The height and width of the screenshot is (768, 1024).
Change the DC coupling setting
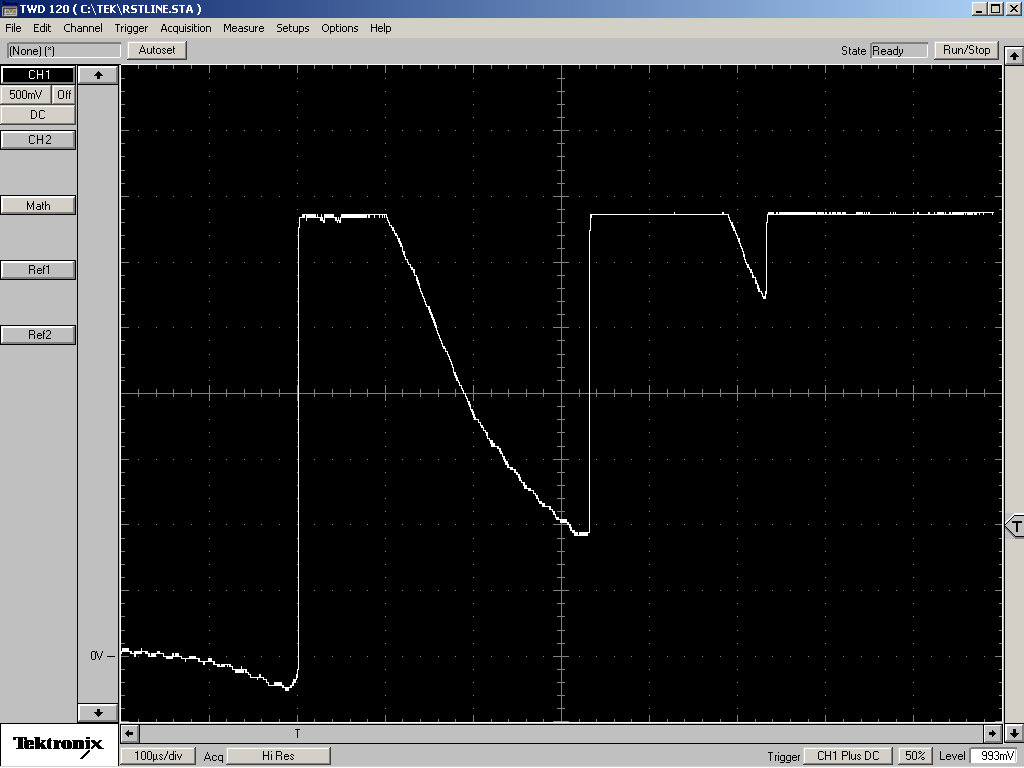coord(38,115)
